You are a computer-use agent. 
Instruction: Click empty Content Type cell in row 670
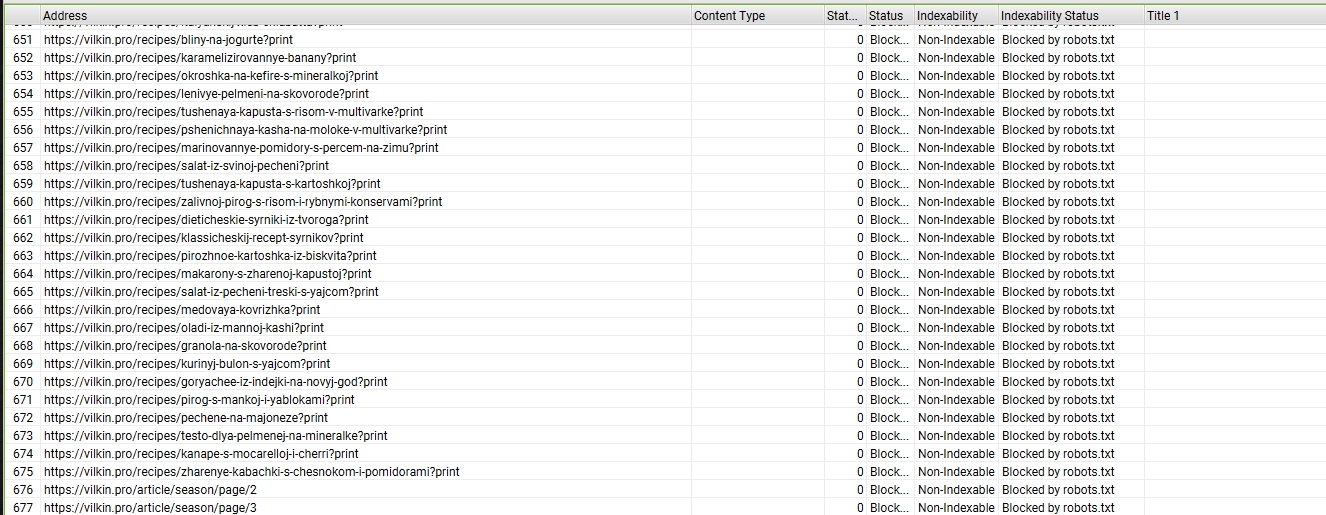pyautogui.click(x=758, y=382)
